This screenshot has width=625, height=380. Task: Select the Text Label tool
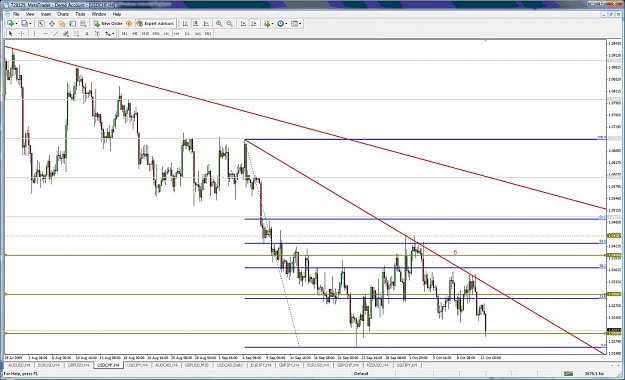point(97,33)
